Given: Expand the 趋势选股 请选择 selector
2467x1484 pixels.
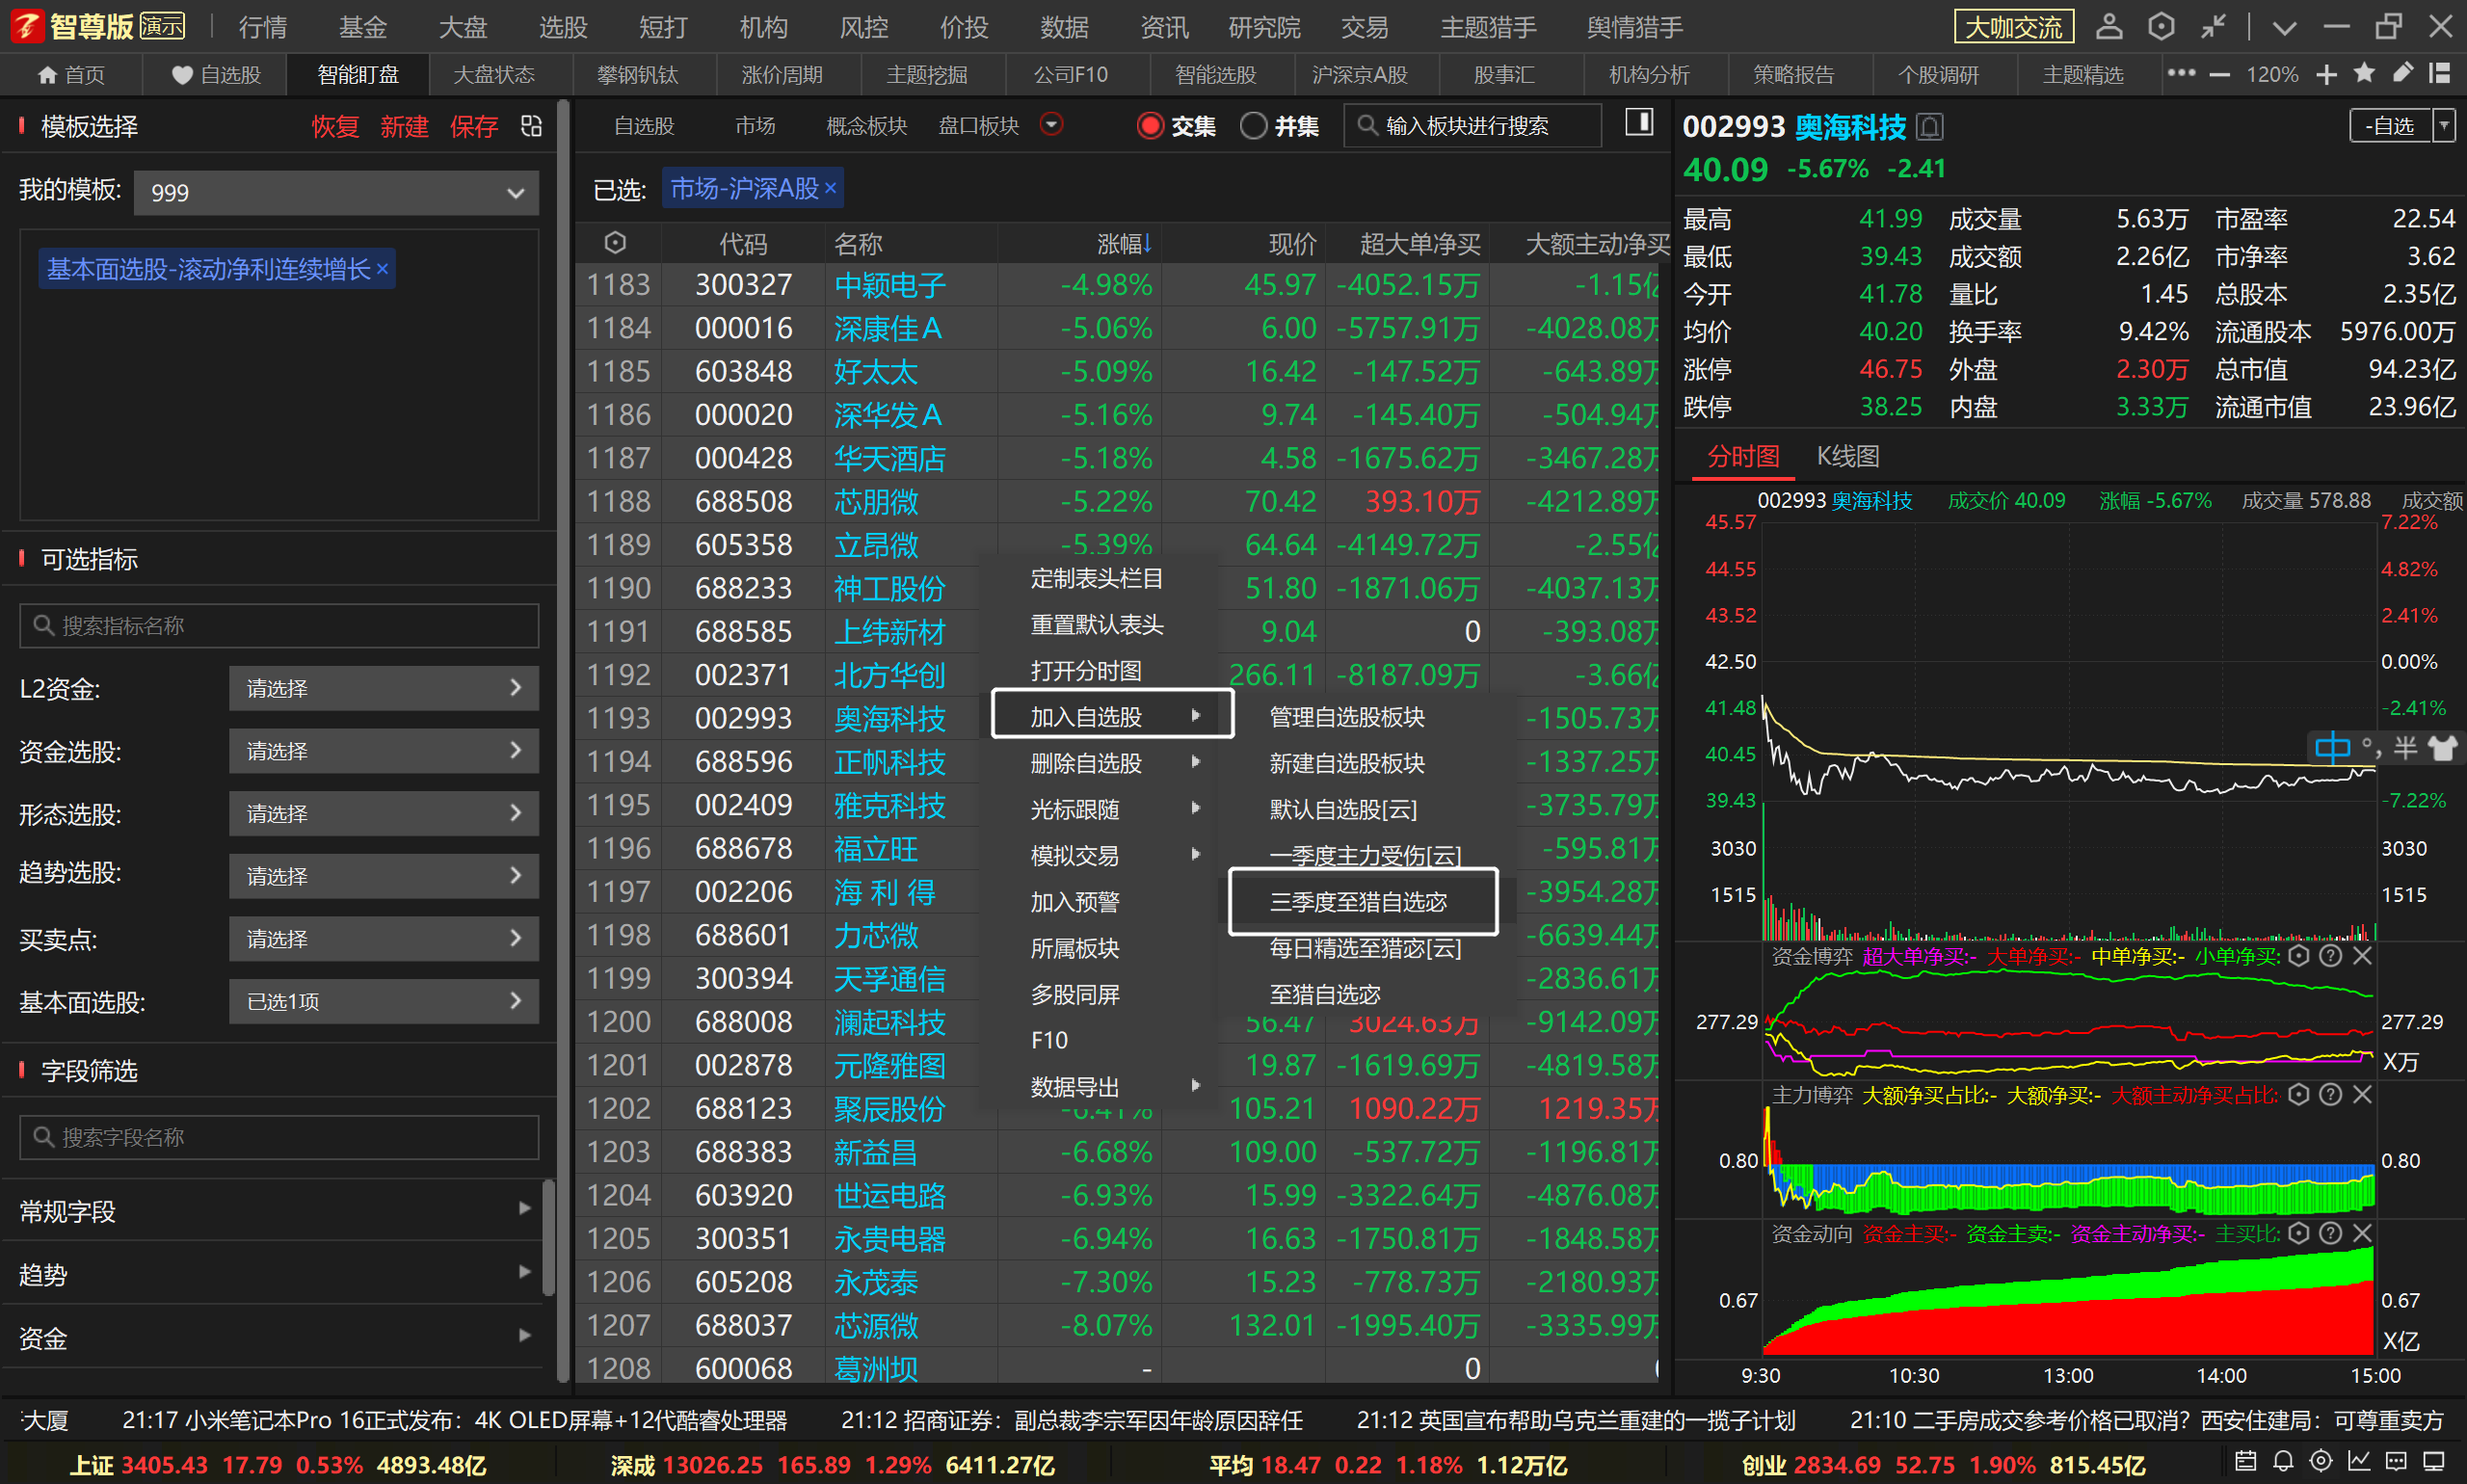Looking at the screenshot, I should (x=384, y=875).
